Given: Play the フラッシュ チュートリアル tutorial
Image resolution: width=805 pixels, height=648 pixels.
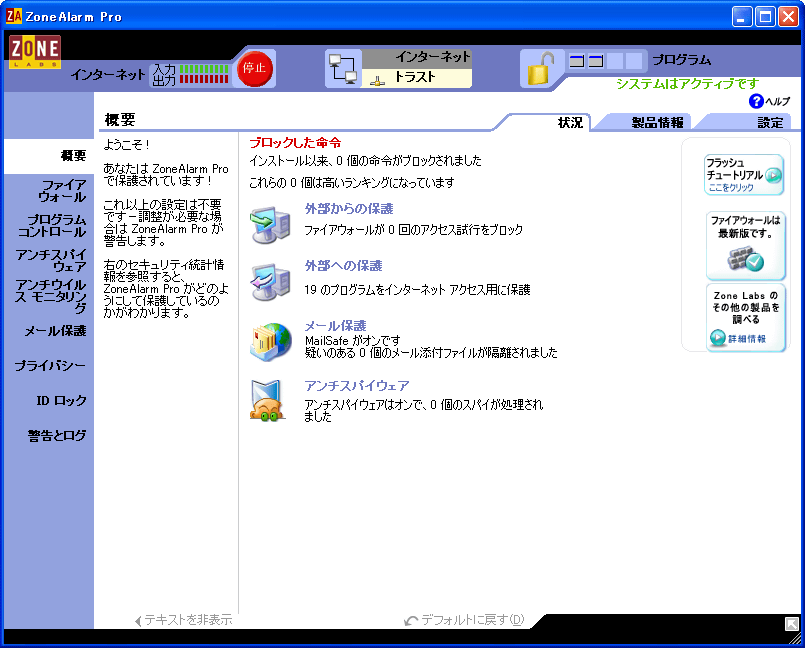Looking at the screenshot, I should (x=773, y=176).
